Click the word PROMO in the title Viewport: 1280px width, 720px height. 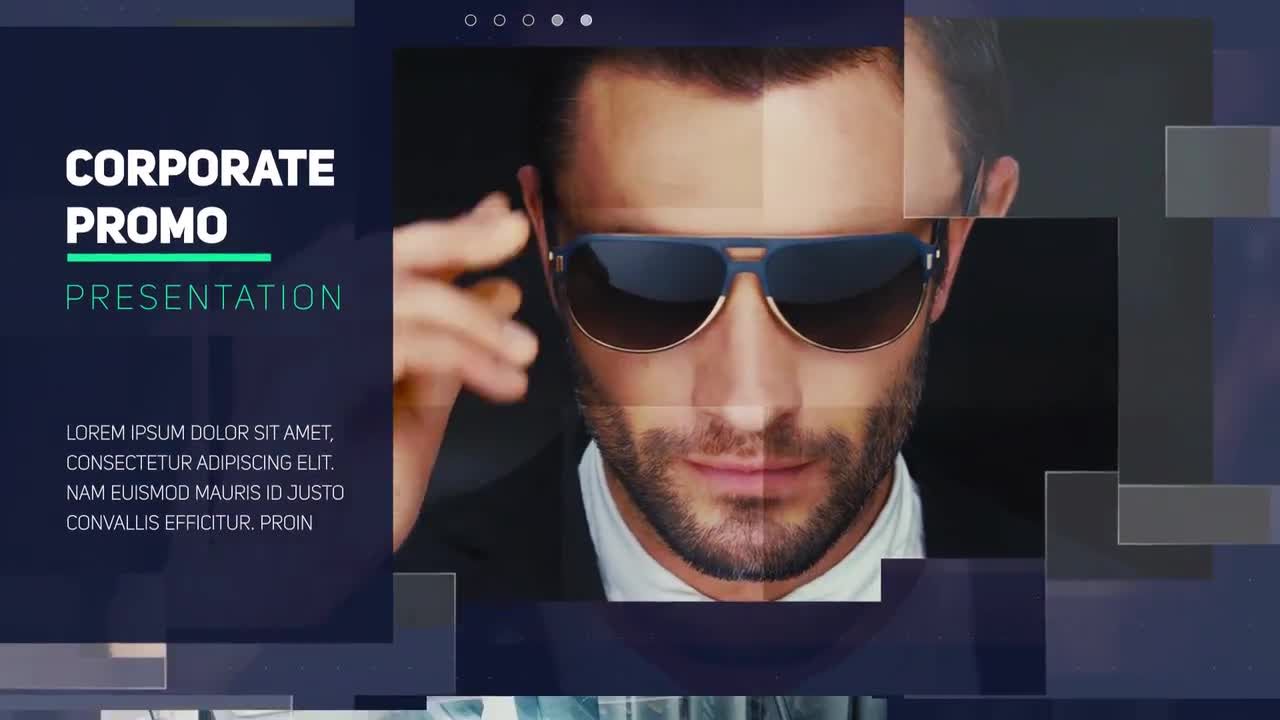147,226
